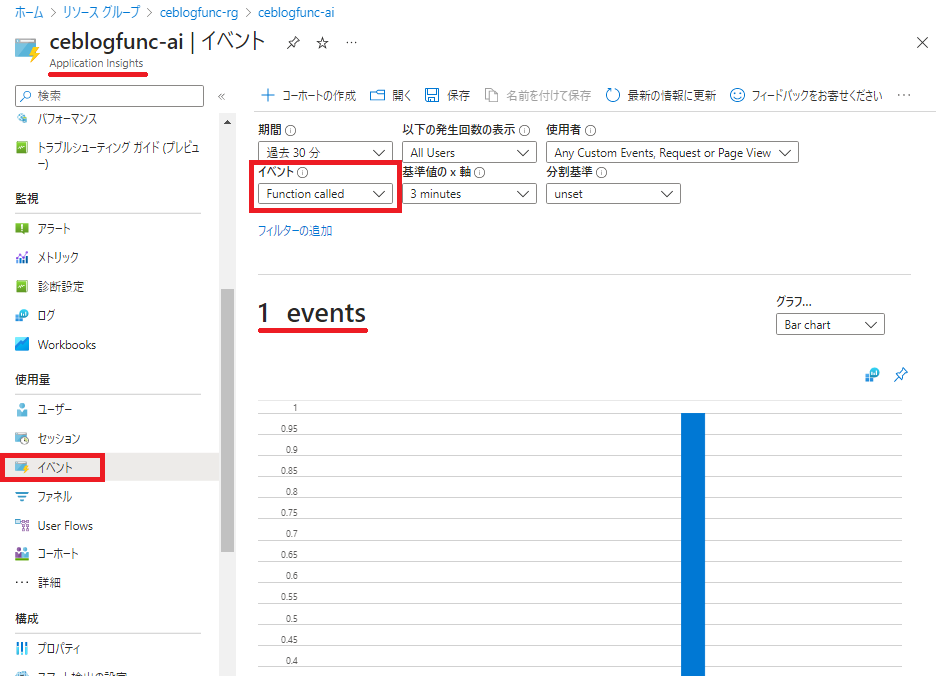The width and height of the screenshot is (936, 676).
Task: Open the unset split-by dropdown
Action: [x=613, y=193]
